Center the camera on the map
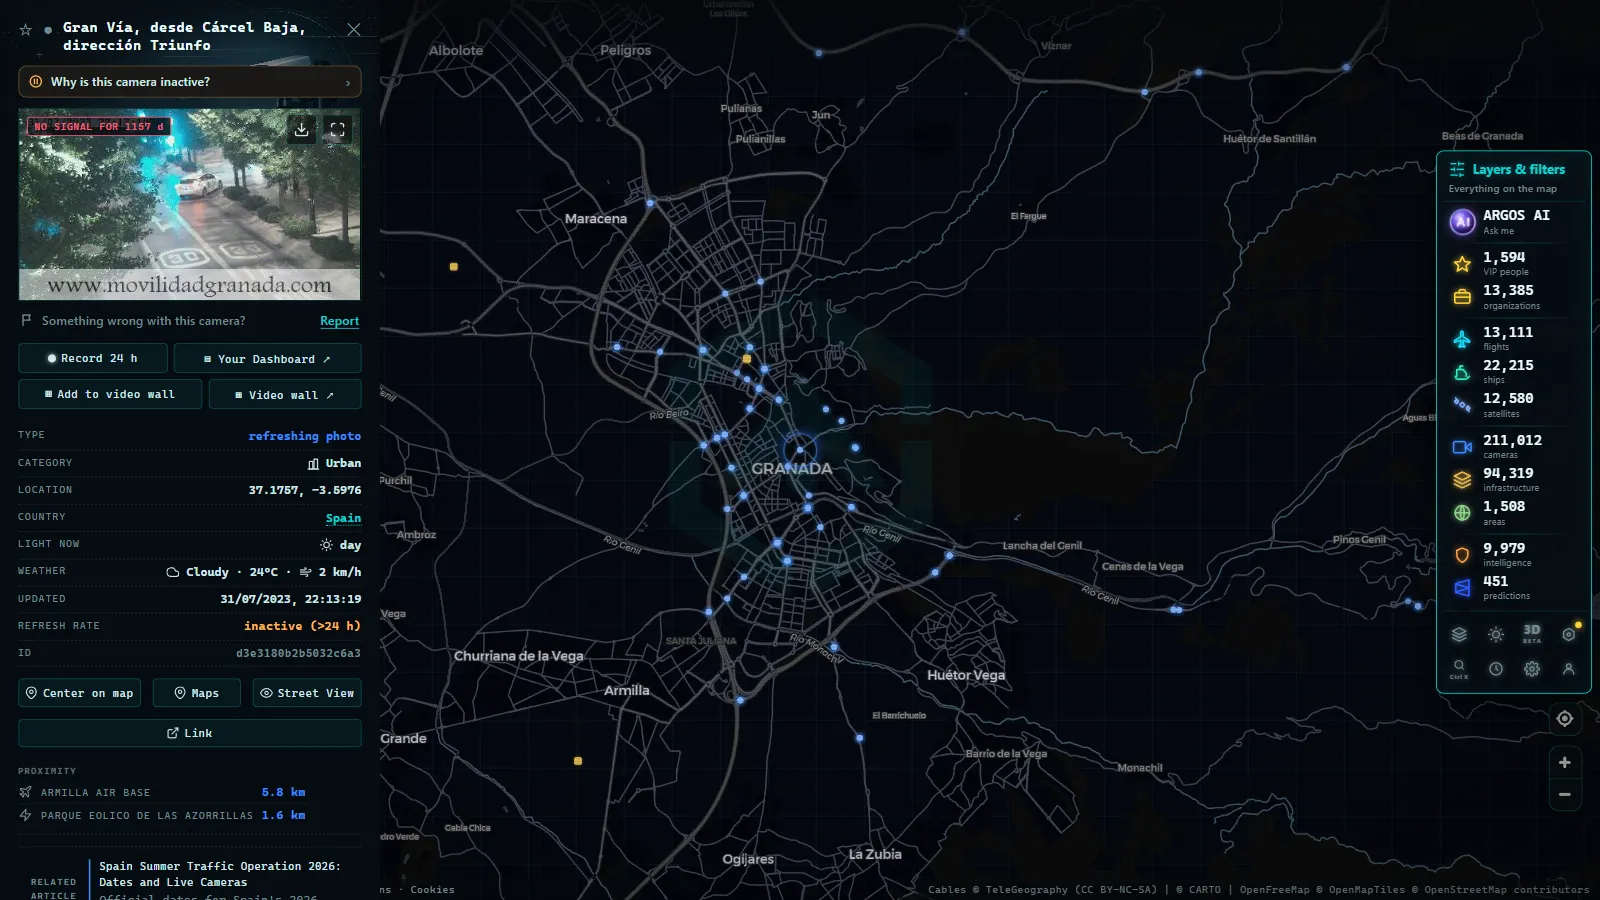The image size is (1600, 900). click(x=79, y=693)
